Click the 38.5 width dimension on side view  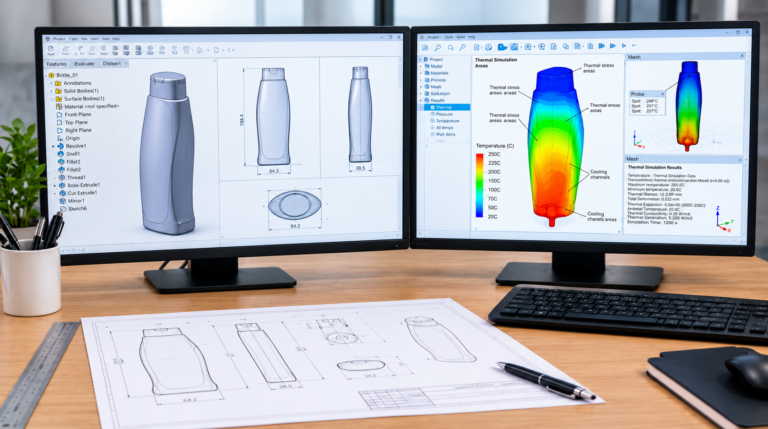point(360,168)
